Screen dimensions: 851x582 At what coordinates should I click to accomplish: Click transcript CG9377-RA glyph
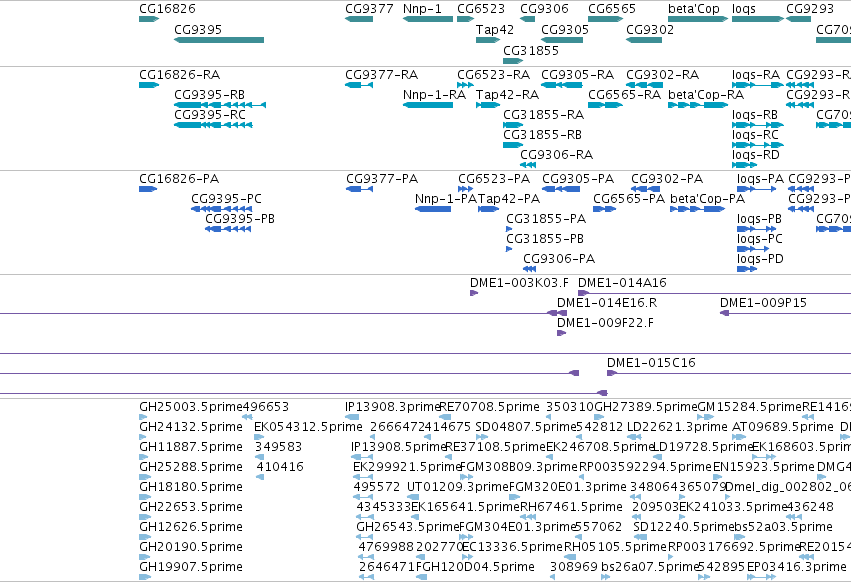(x=359, y=85)
